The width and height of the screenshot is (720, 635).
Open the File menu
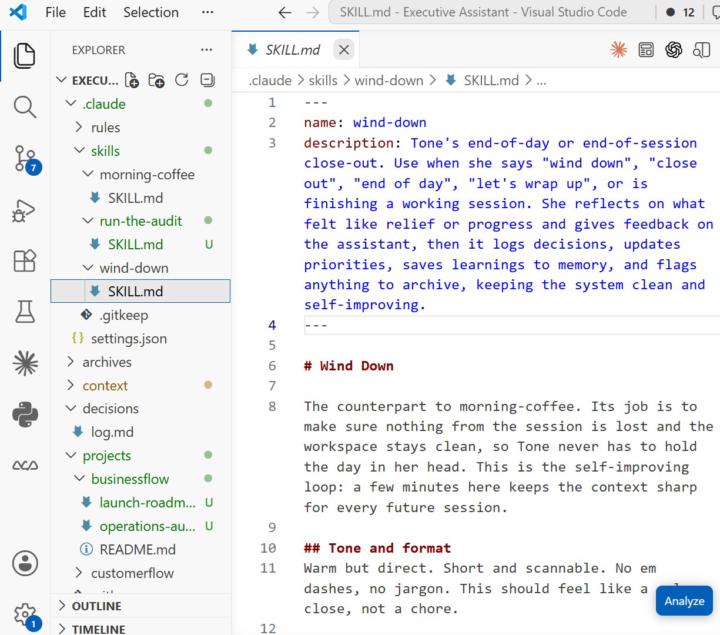pos(56,12)
